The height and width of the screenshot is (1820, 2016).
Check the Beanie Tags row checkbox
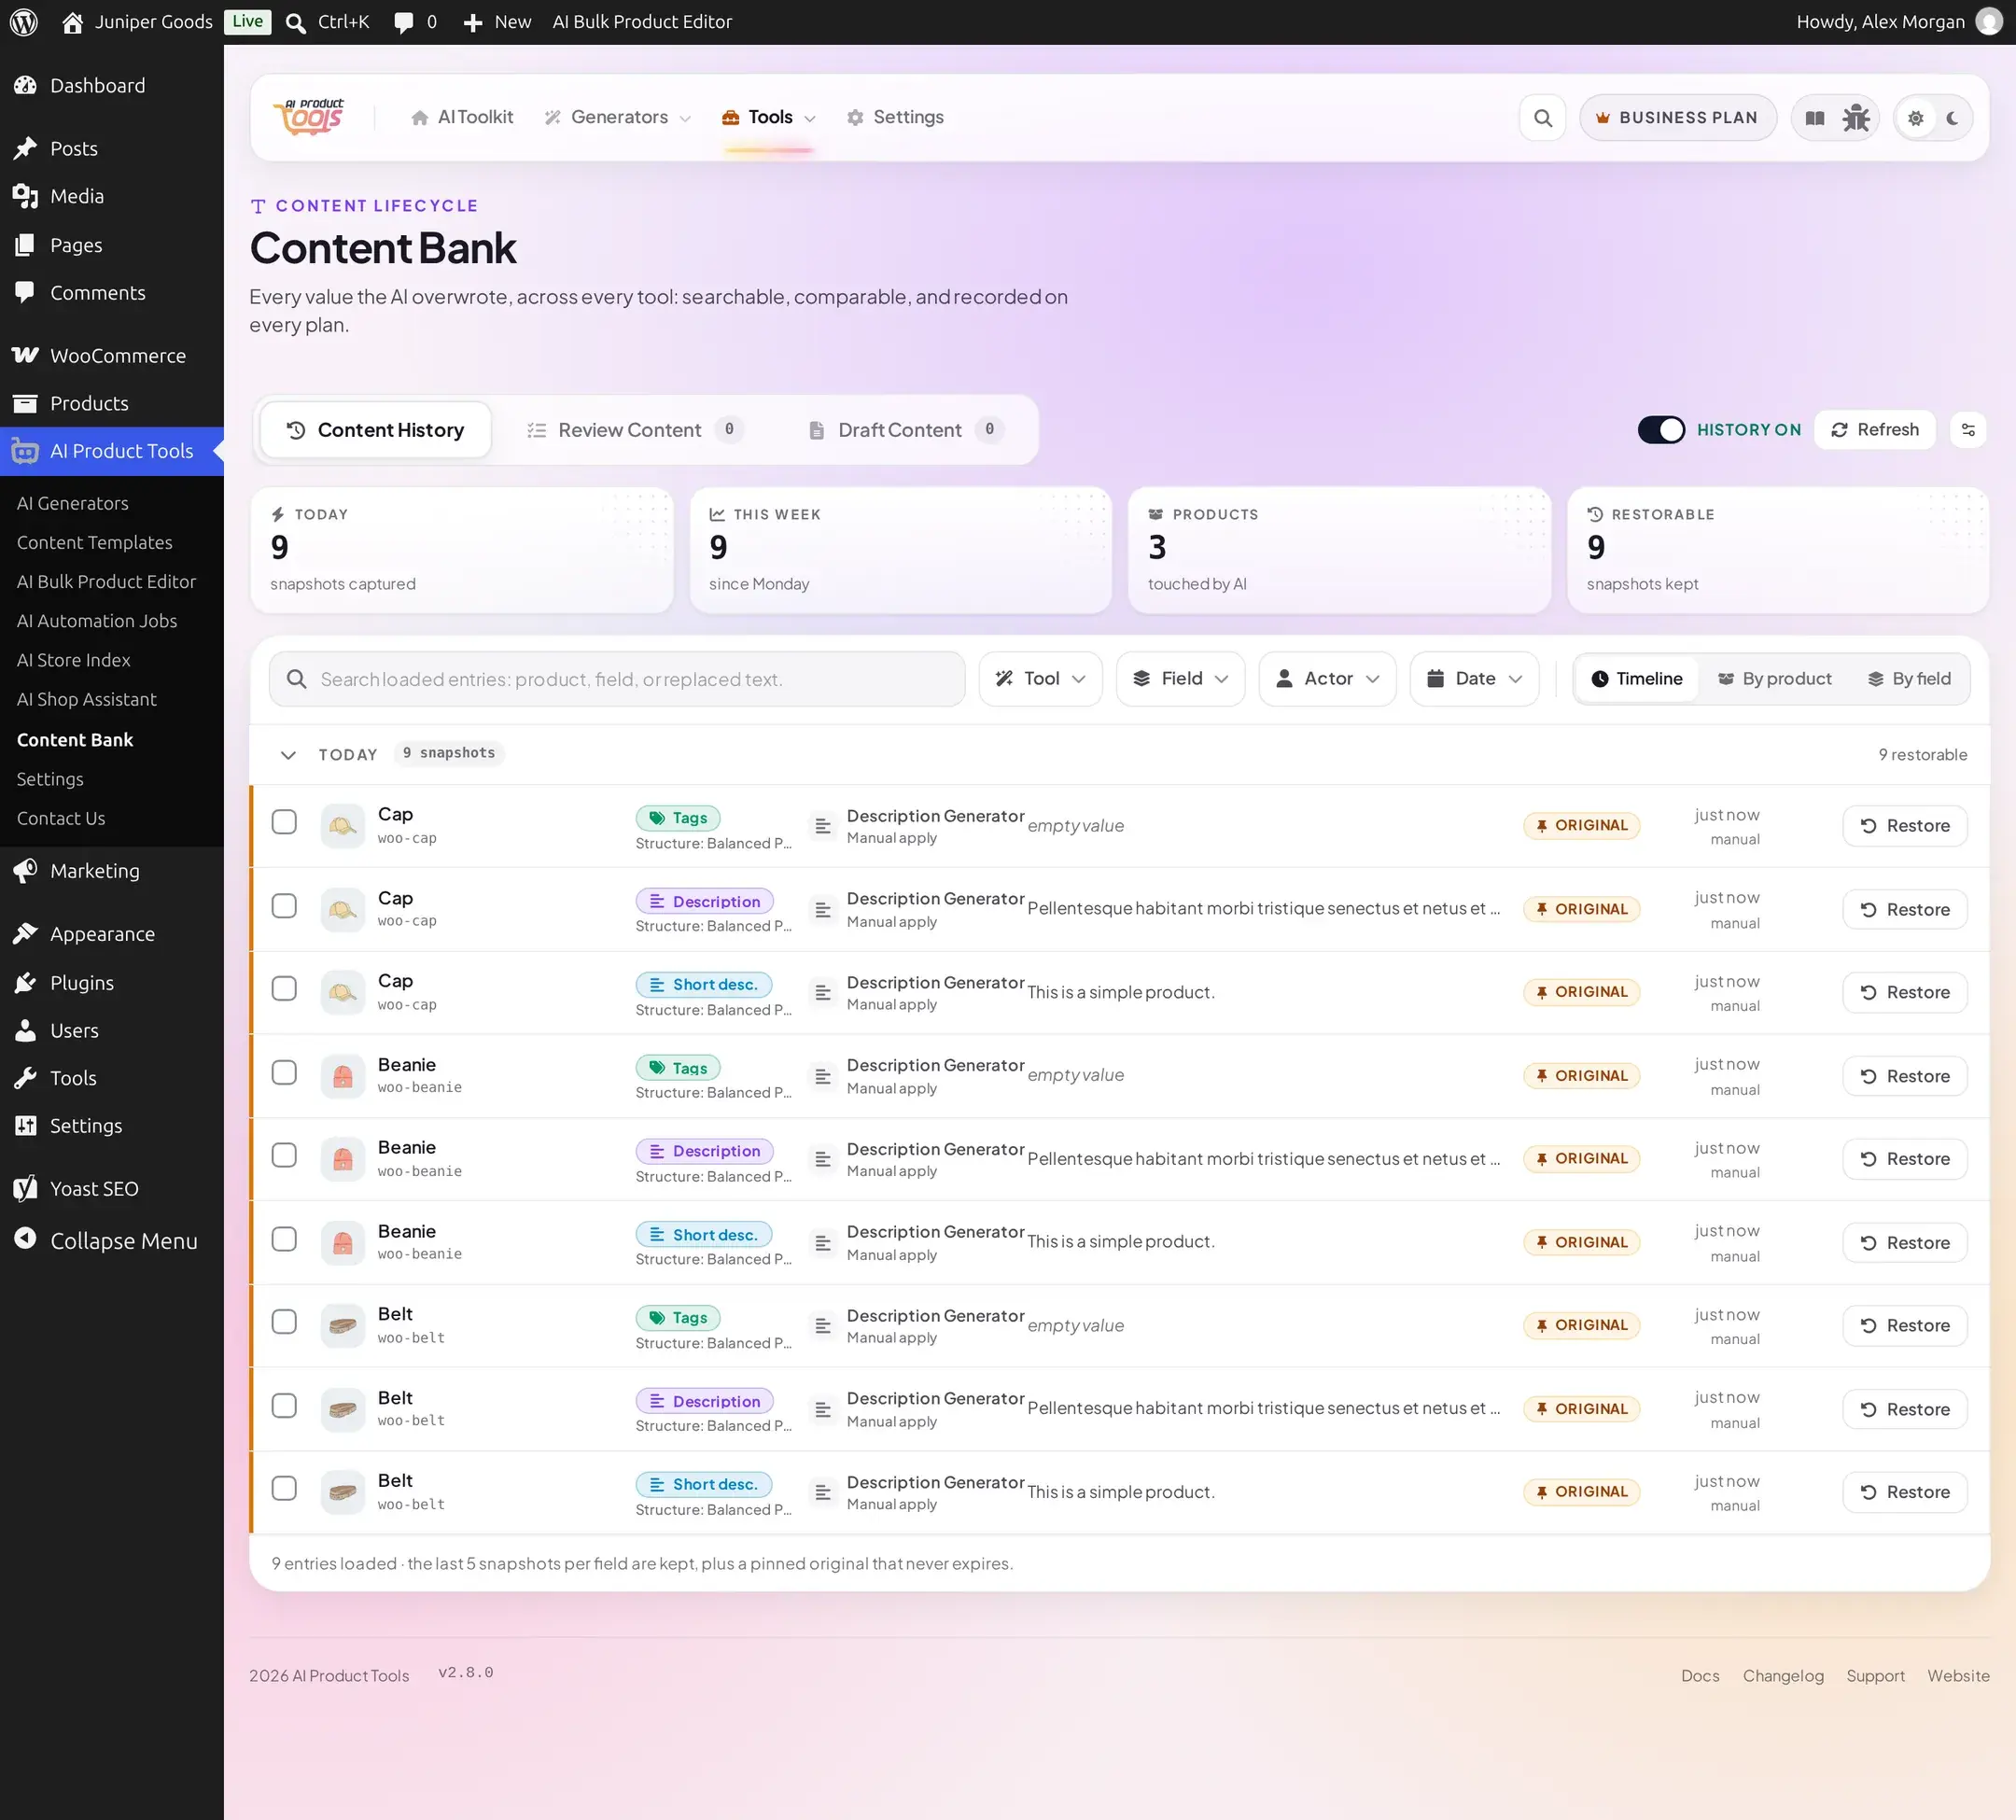pos(284,1072)
